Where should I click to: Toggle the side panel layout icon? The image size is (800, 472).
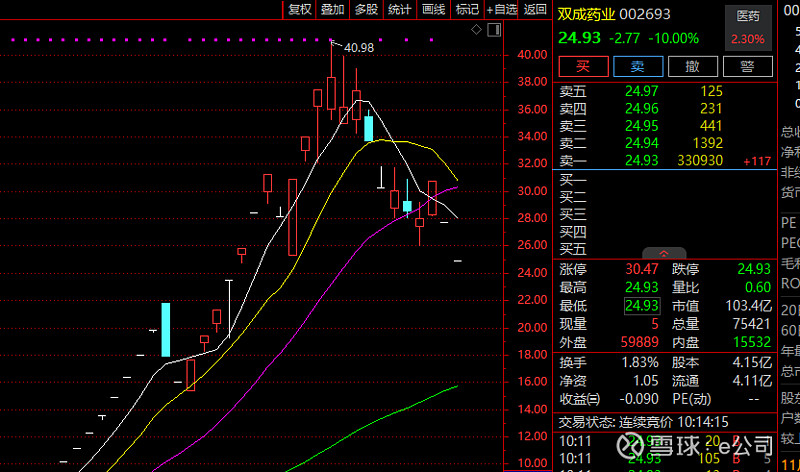pos(493,31)
